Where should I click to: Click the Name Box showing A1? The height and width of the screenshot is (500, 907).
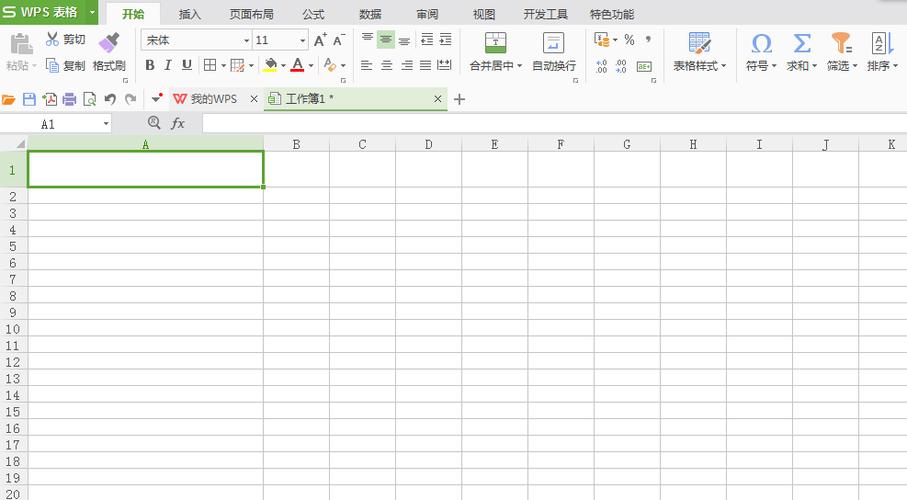point(56,124)
